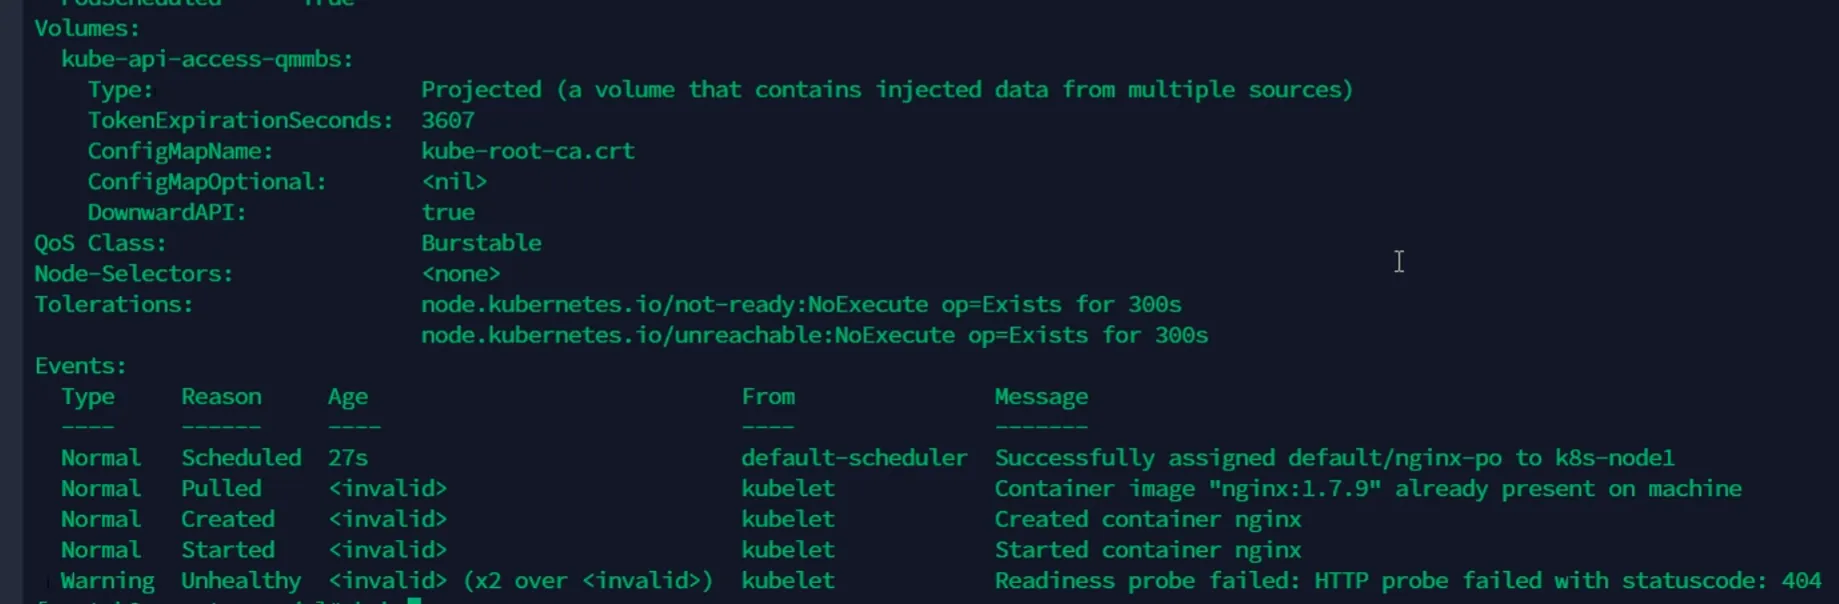The height and width of the screenshot is (604, 1839).
Task: Click the Warning event type
Action: [x=107, y=581]
